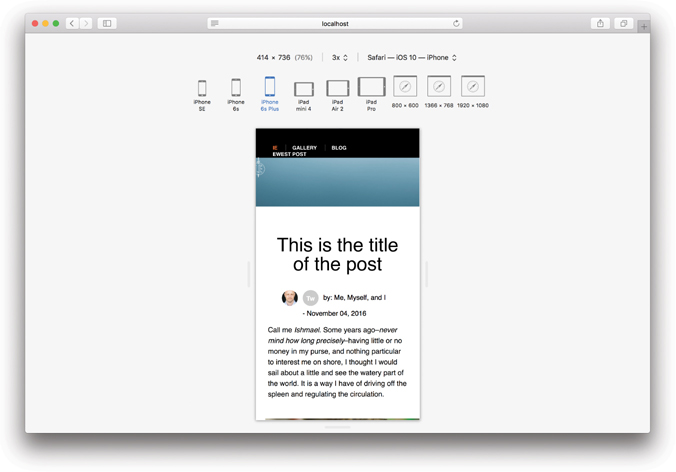Open the Share menu in toolbar
676x472 pixels.
pyautogui.click(x=600, y=23)
